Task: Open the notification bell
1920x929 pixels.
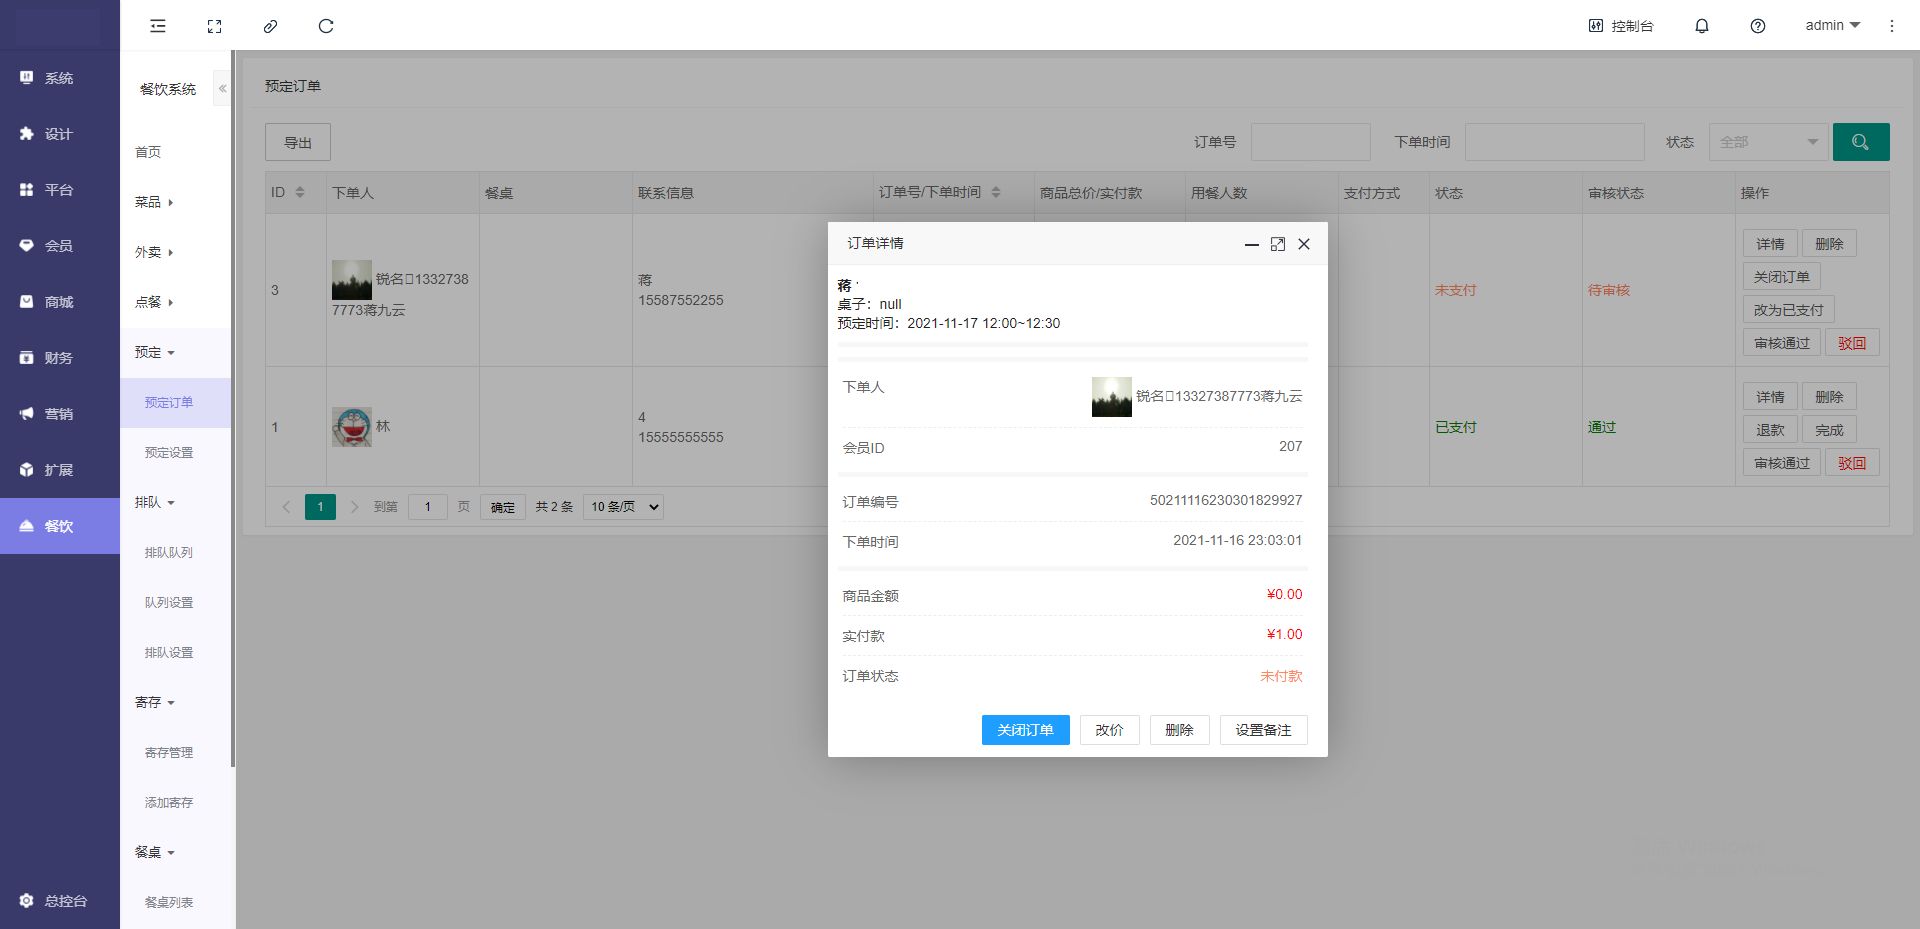Action: coord(1701,26)
